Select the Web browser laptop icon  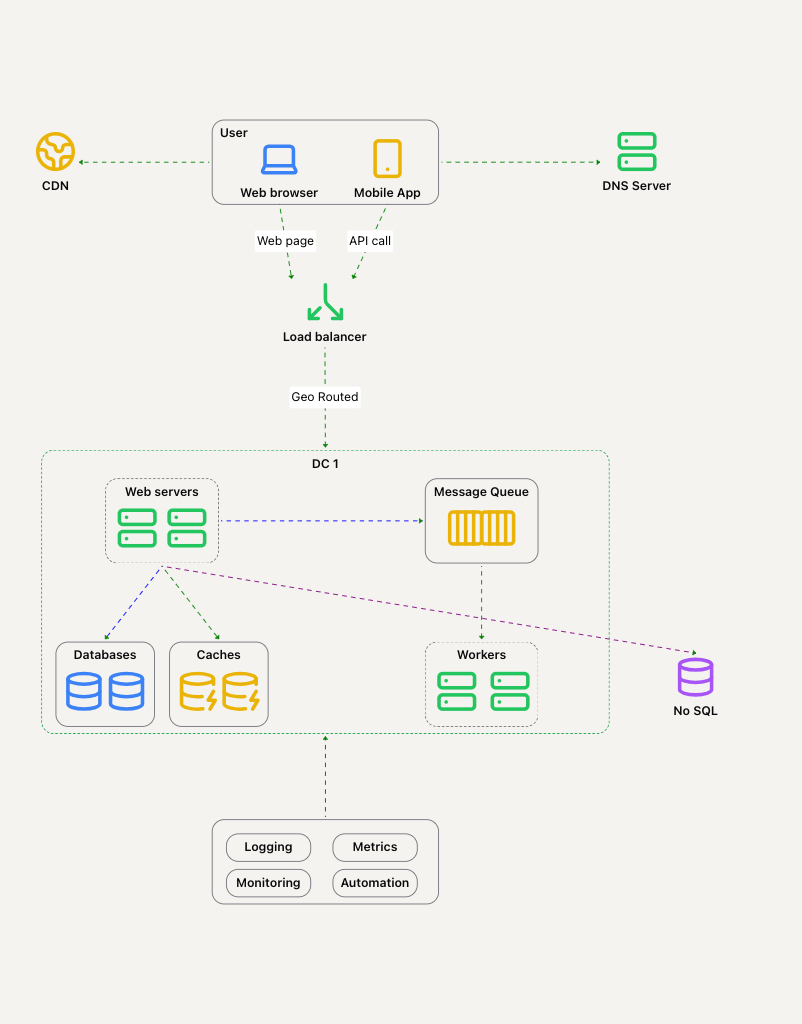point(279,159)
